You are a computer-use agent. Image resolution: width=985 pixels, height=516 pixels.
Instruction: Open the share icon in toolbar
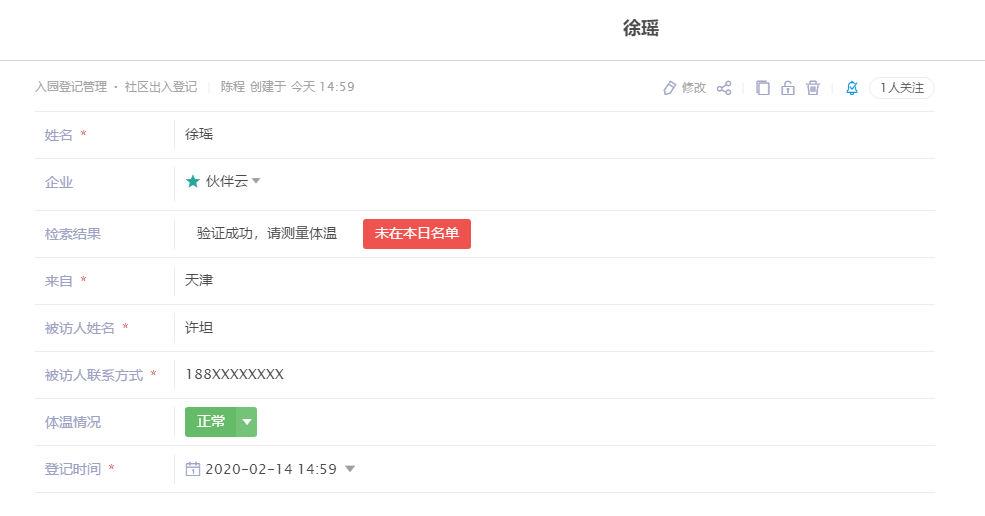(724, 88)
